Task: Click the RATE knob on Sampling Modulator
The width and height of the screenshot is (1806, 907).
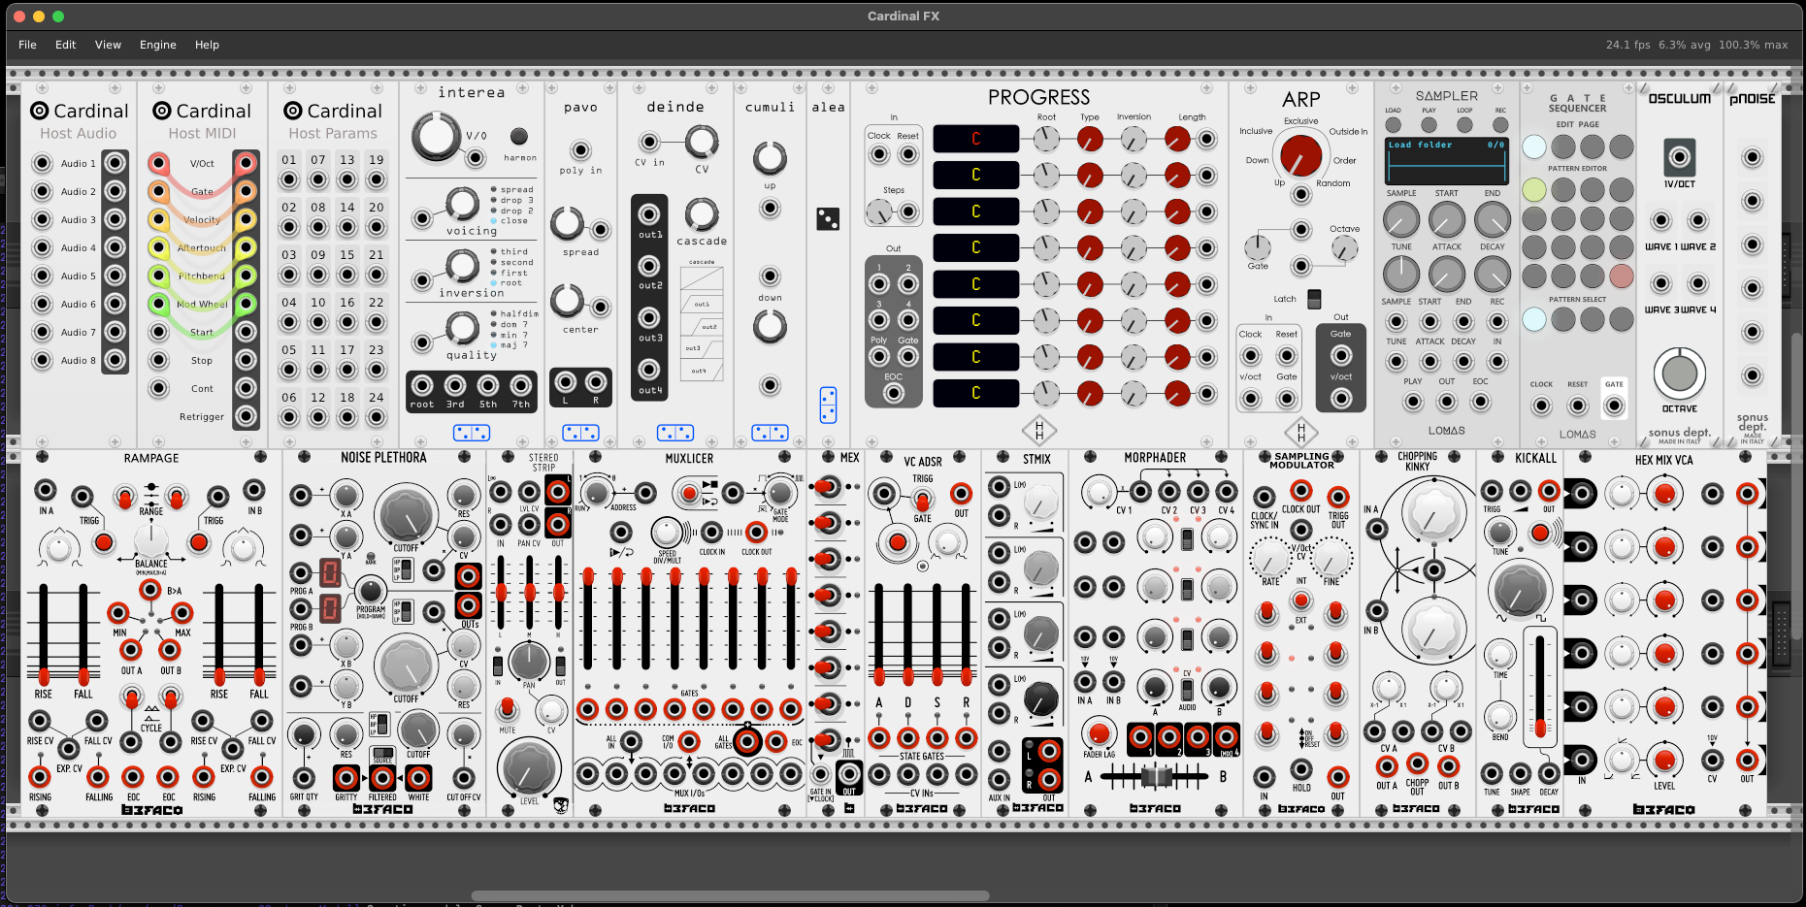Action: coord(1270,557)
